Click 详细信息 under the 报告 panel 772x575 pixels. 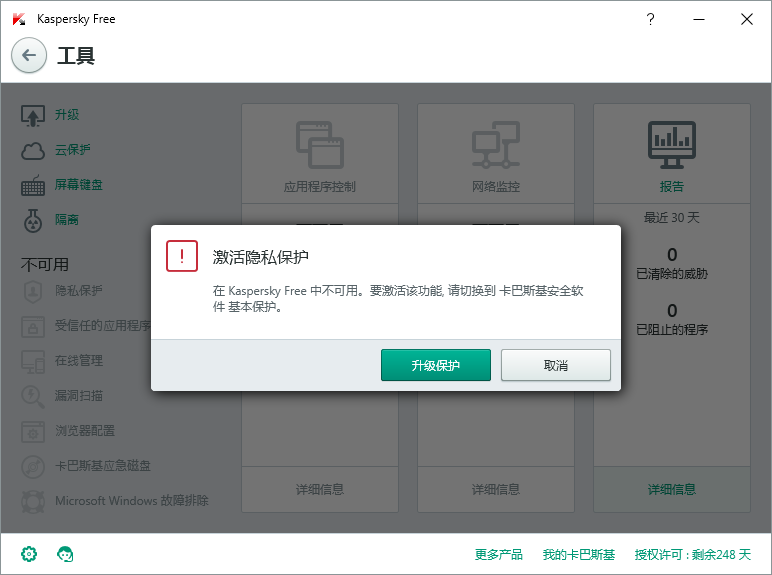[x=671, y=490]
